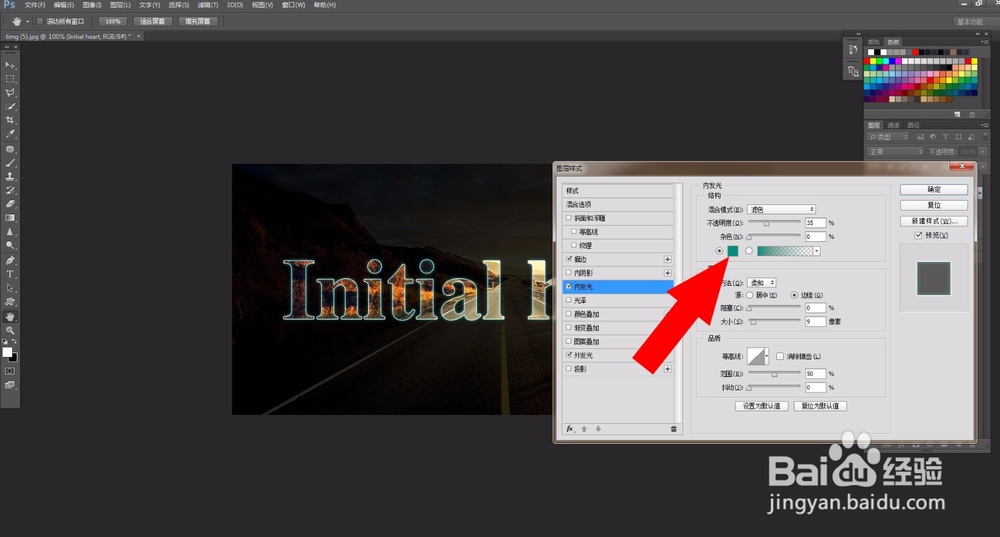Image resolution: width=1000 pixels, height=537 pixels.
Task: Check the 消除锯齿 anti-alias checkbox
Action: pos(780,357)
